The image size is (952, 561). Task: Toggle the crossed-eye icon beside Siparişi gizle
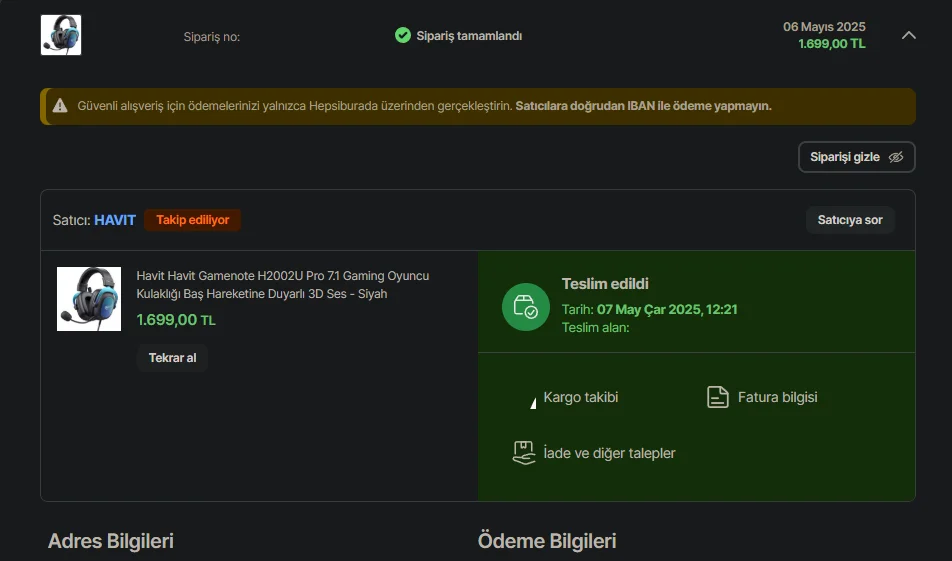pos(896,157)
